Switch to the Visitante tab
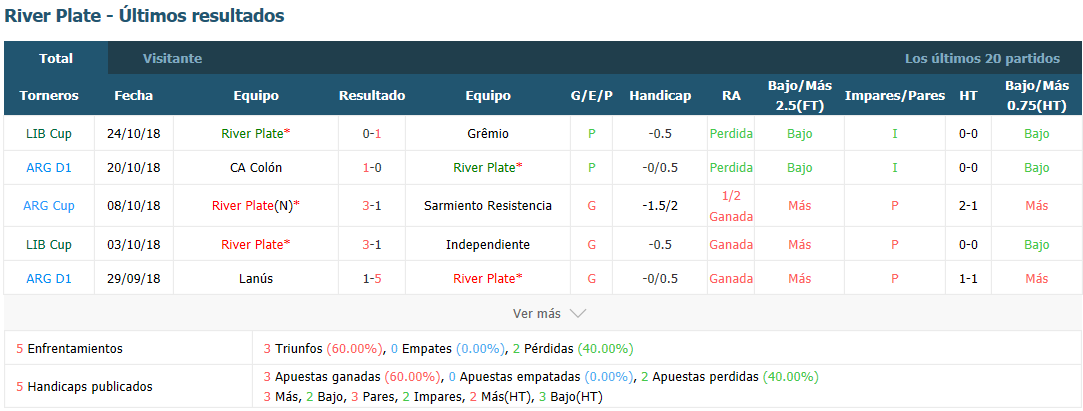1083x411 pixels. point(173,59)
